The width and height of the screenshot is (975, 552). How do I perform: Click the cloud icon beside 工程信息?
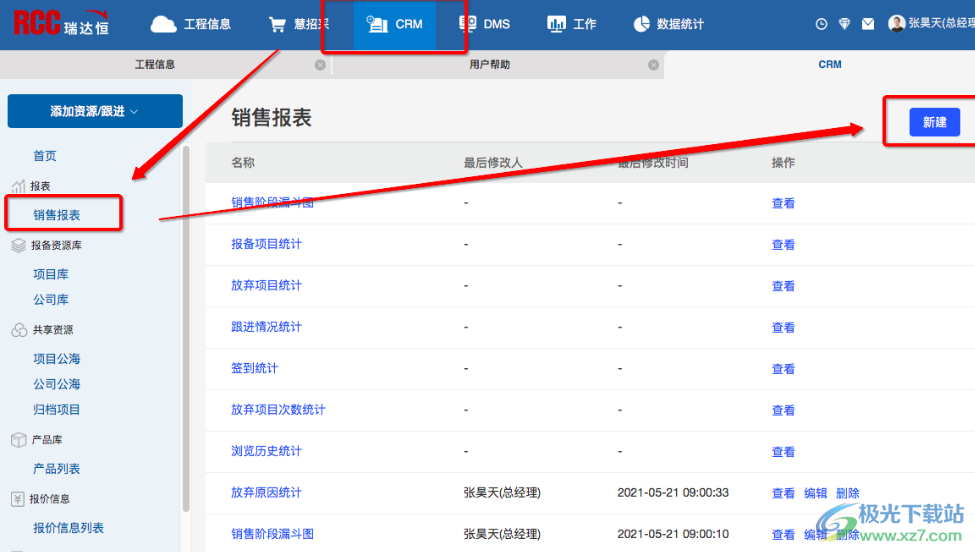pyautogui.click(x=164, y=24)
